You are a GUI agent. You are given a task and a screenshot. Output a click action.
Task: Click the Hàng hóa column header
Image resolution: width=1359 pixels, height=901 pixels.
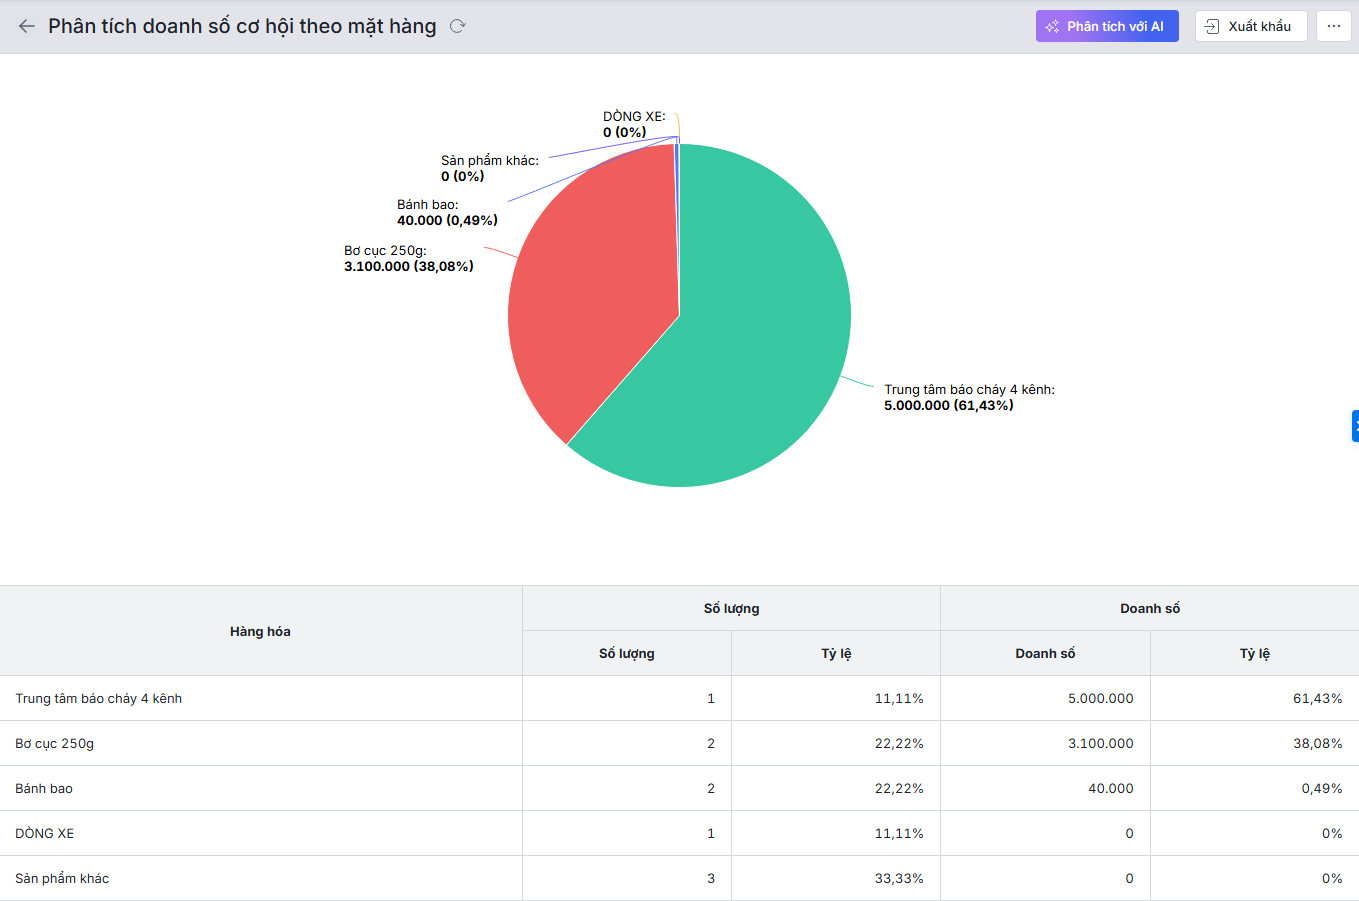260,631
